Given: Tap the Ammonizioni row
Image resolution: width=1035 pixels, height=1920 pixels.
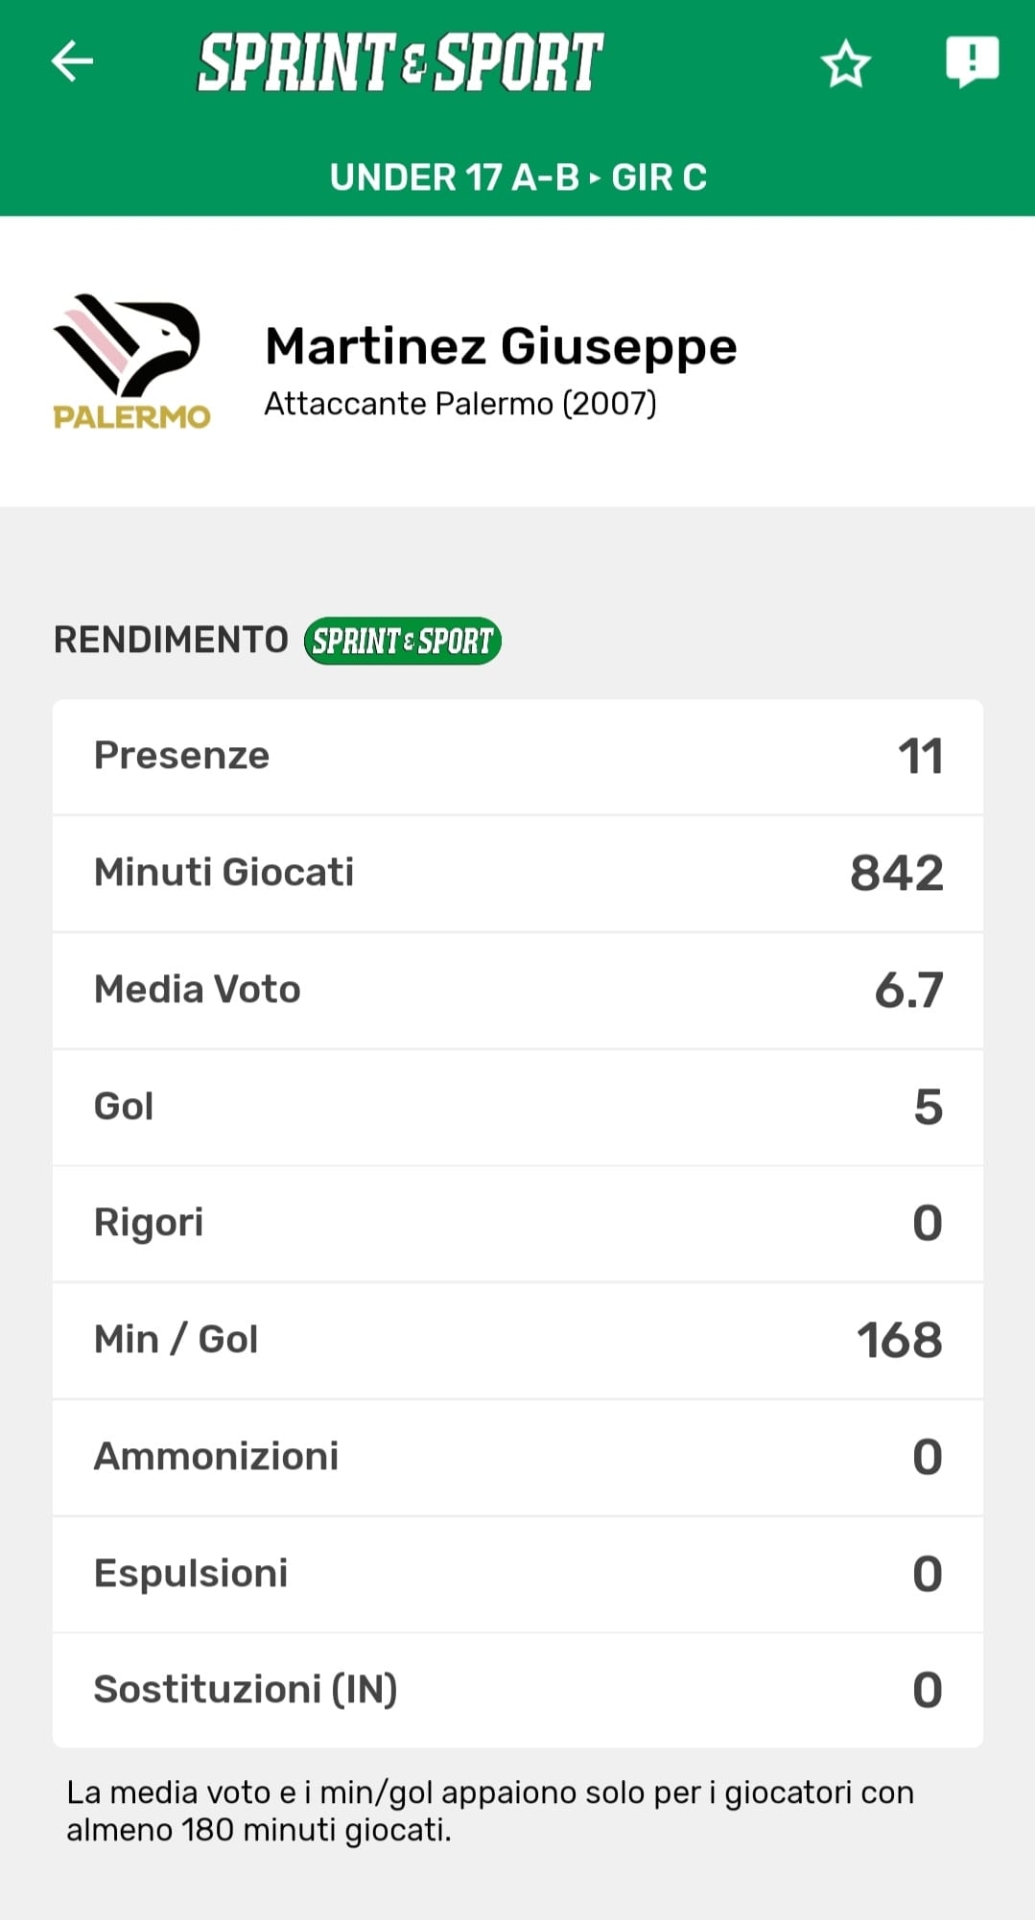Looking at the screenshot, I should point(518,1457).
